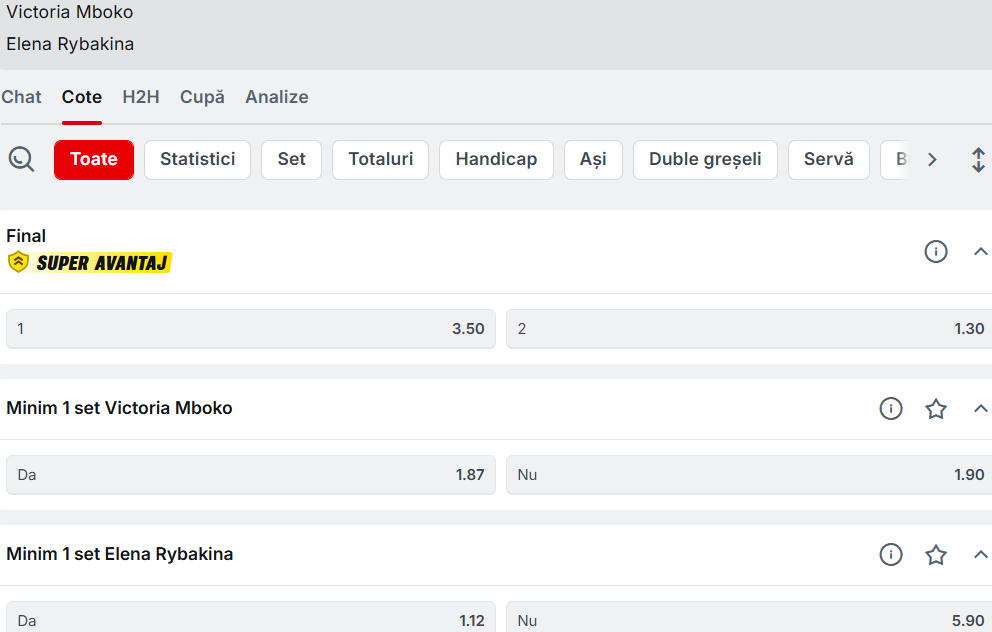This screenshot has height=632, width=992.
Task: Switch to the Chat tab
Action: [21, 97]
